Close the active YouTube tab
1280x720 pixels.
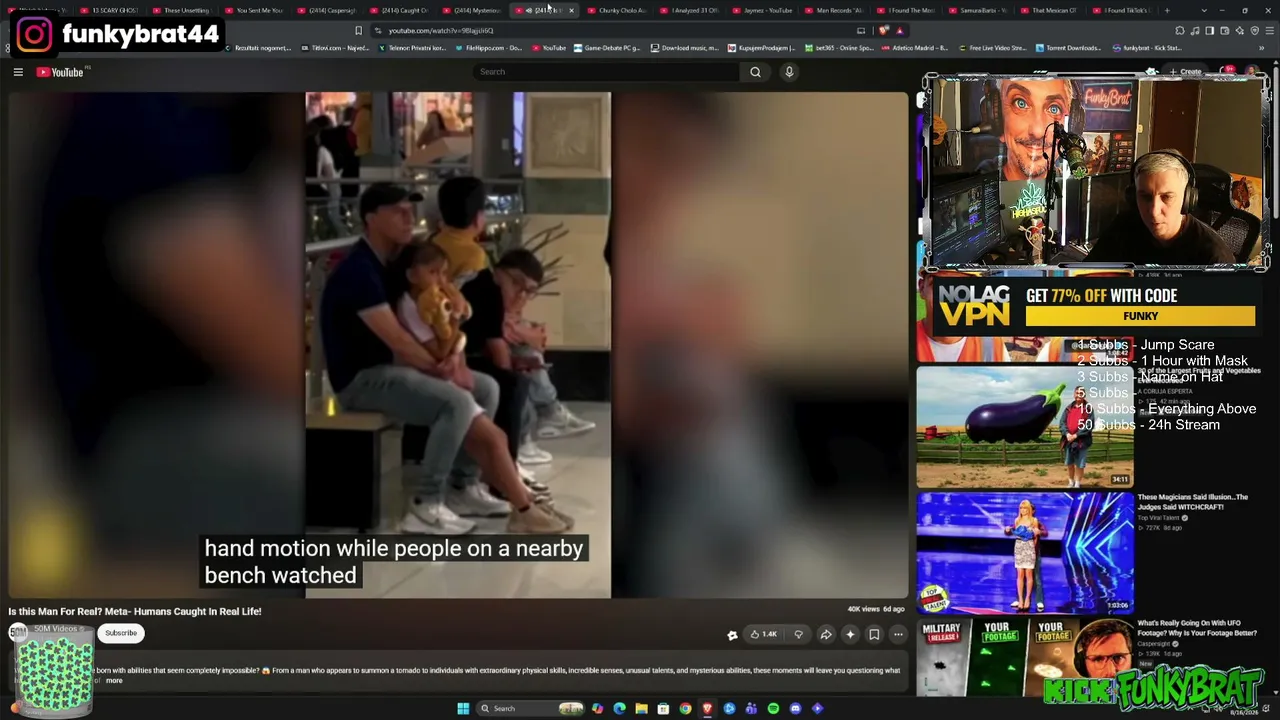coord(572,10)
